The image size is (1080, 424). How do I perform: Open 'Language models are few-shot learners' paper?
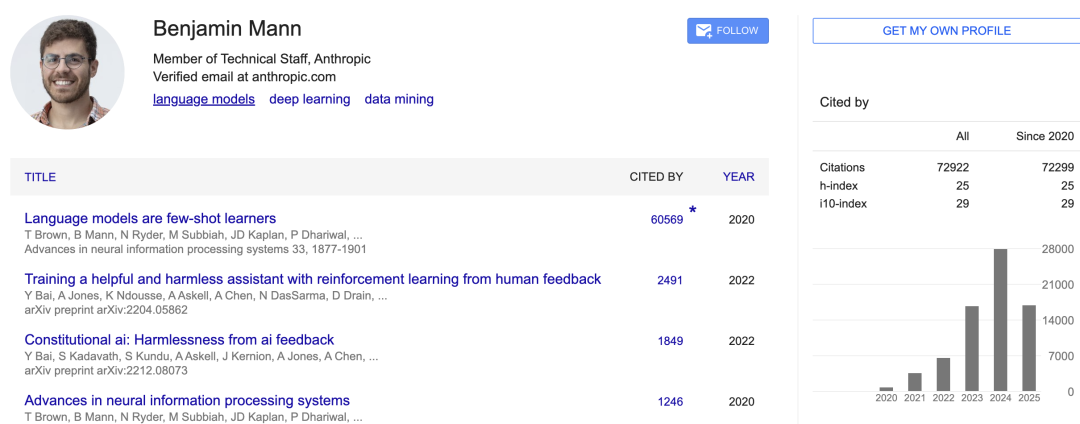(150, 219)
